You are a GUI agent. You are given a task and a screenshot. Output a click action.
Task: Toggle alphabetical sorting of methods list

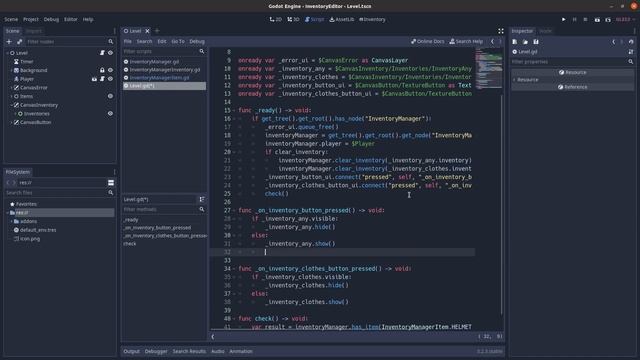202,199
